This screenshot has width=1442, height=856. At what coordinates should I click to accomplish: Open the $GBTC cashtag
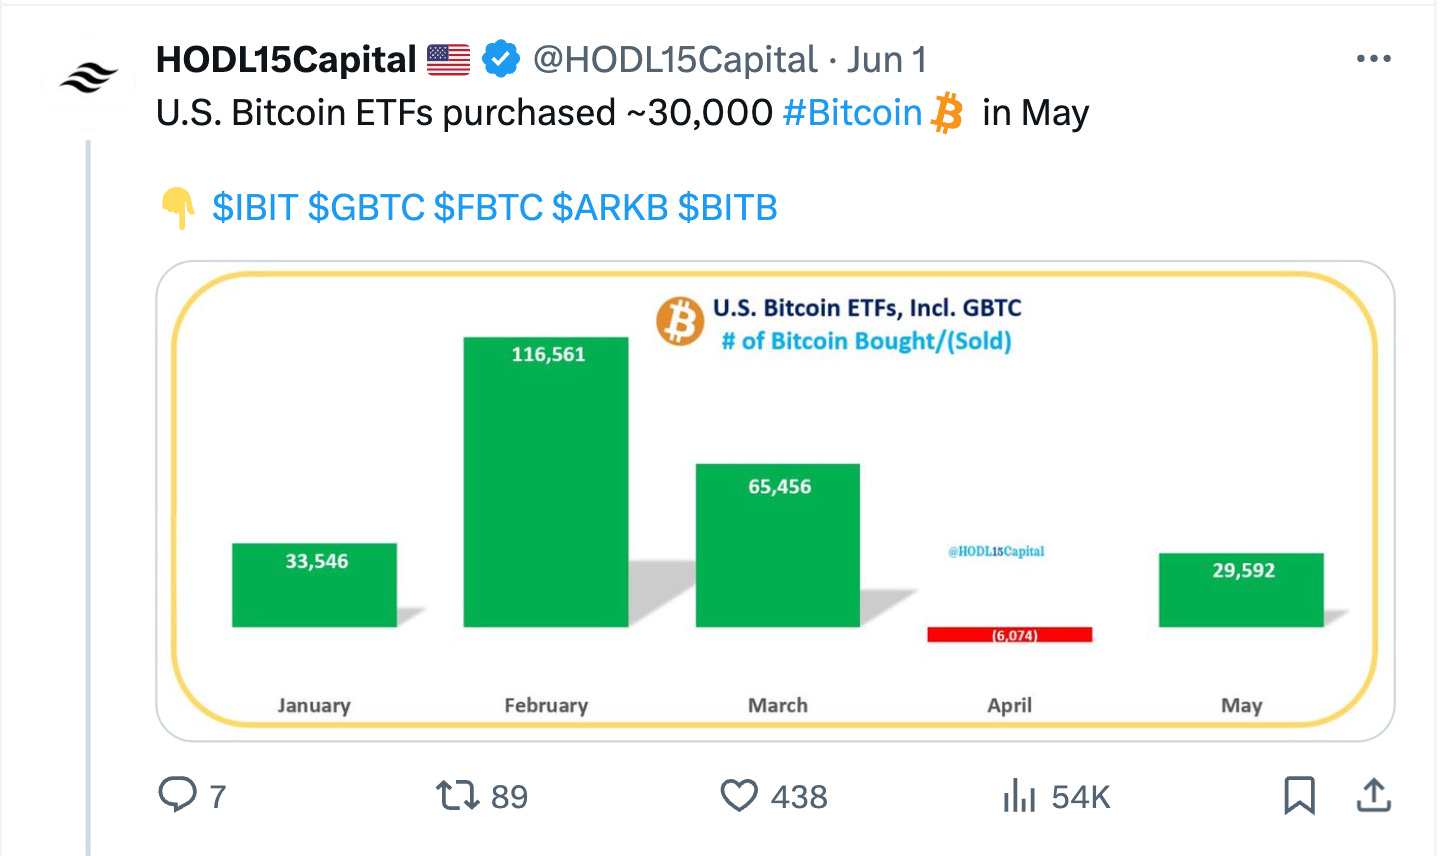click(366, 208)
